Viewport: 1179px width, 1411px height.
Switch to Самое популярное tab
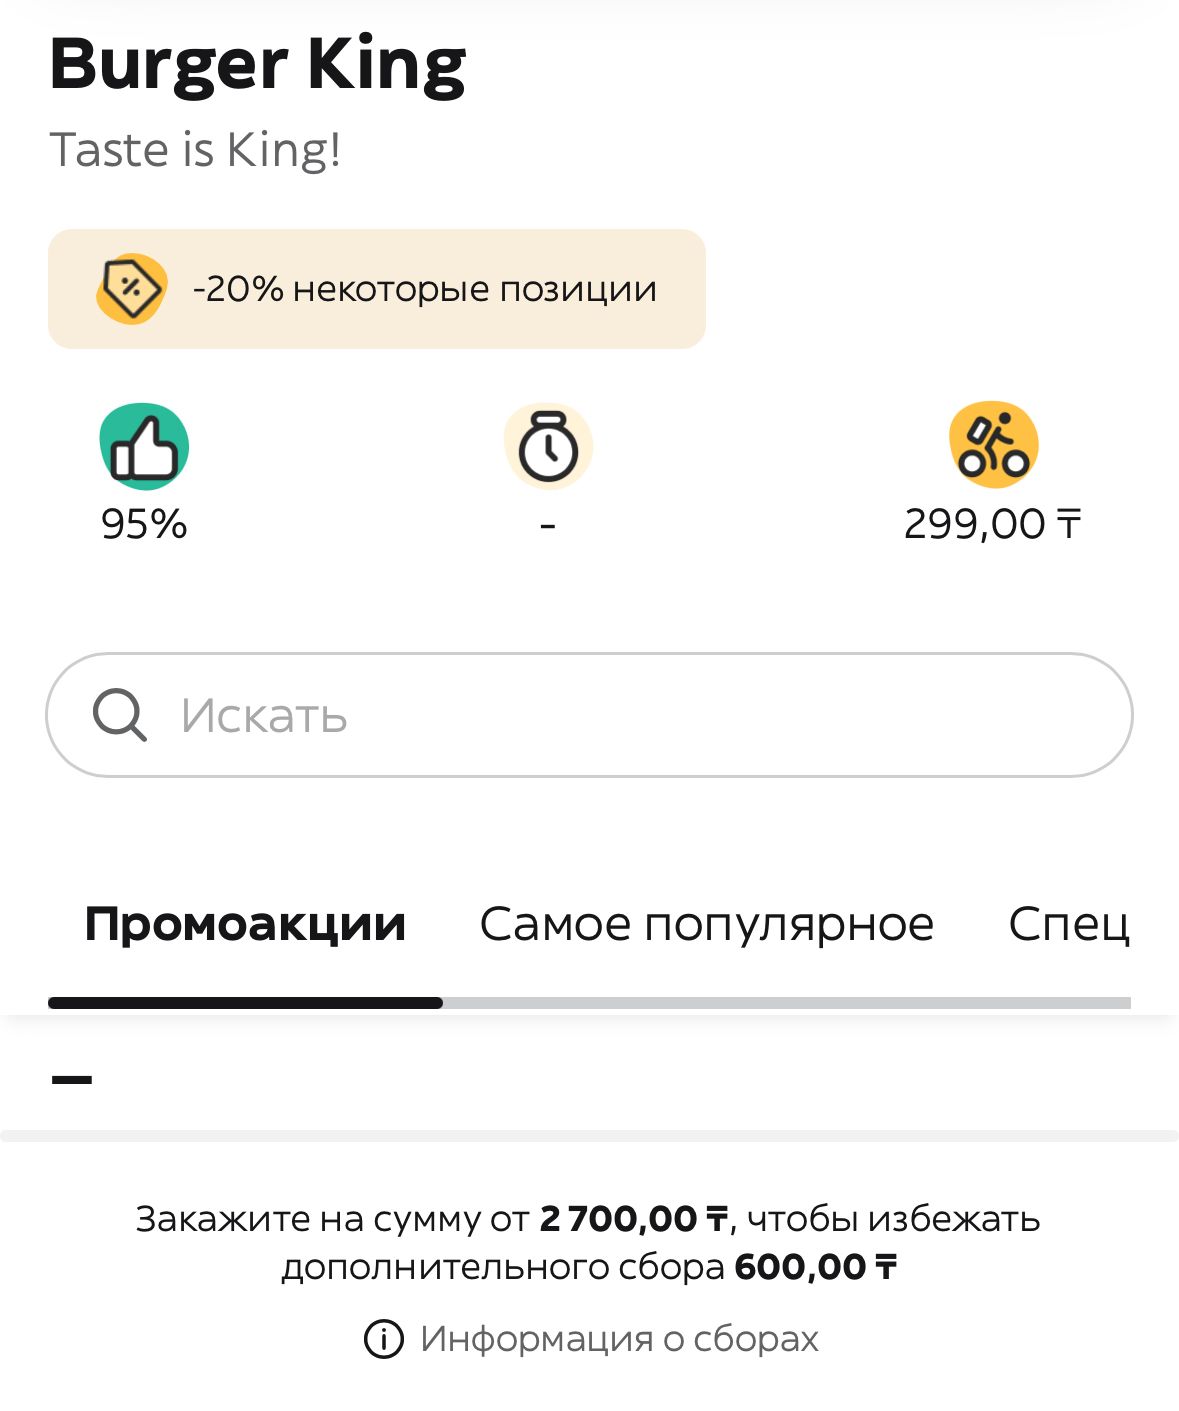tap(706, 924)
